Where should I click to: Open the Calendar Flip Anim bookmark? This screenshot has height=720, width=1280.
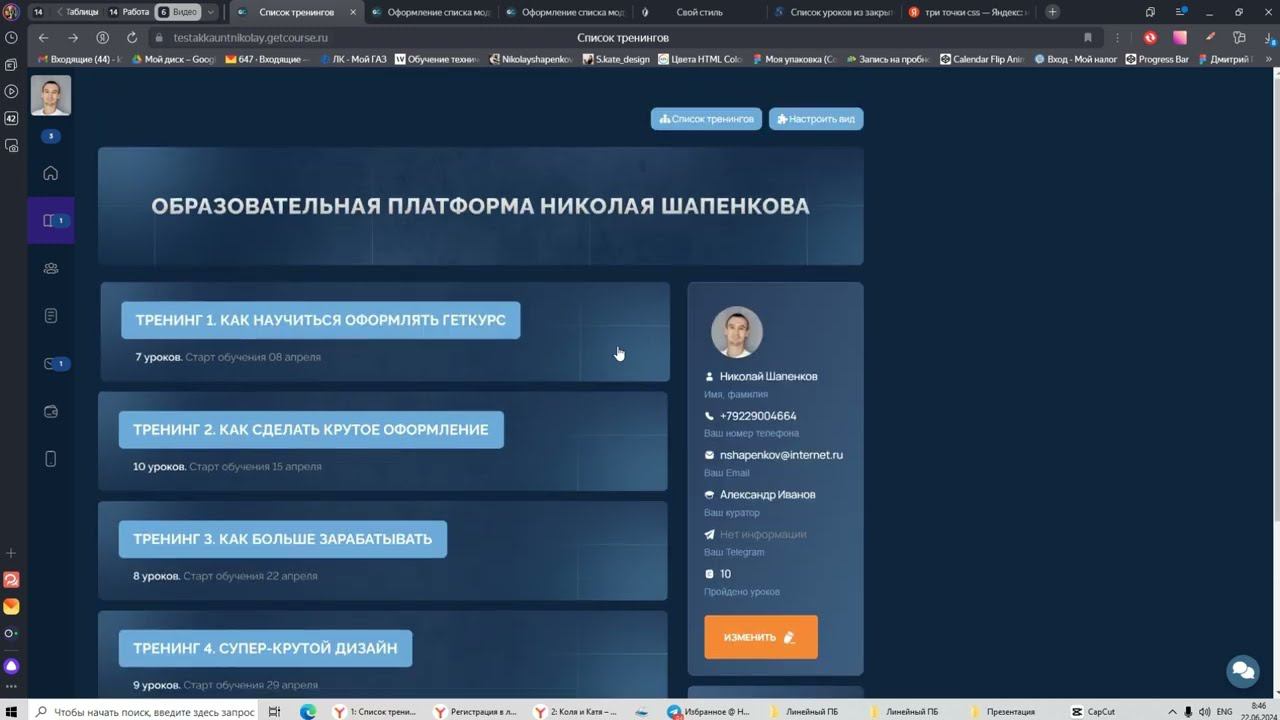982,59
